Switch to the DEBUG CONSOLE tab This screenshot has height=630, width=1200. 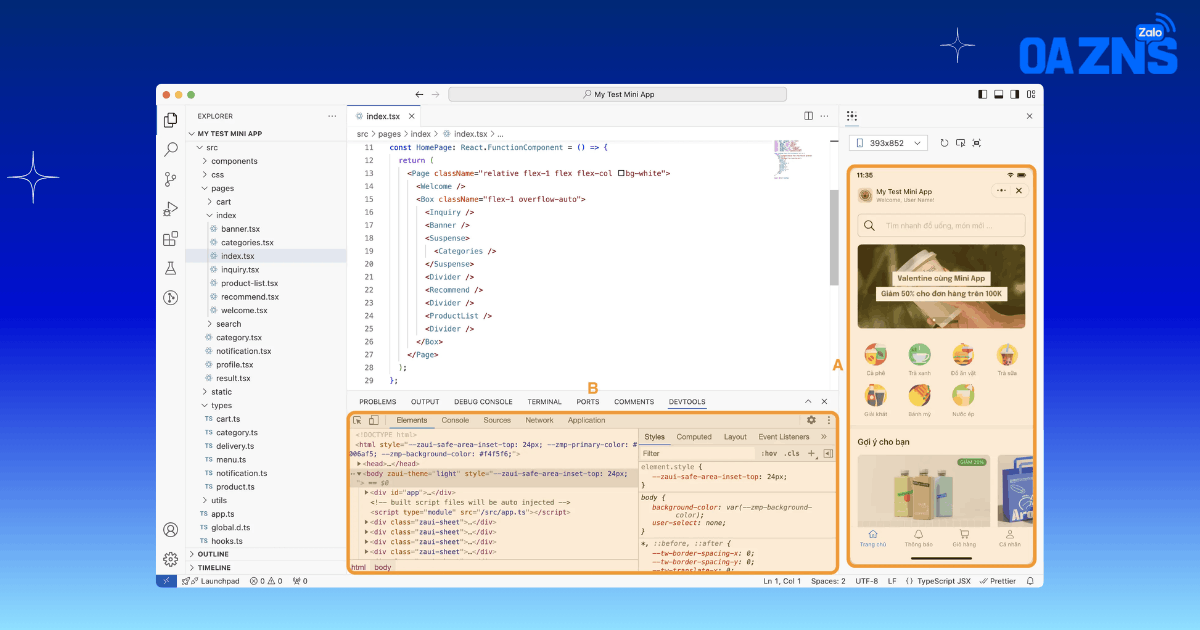(483, 402)
